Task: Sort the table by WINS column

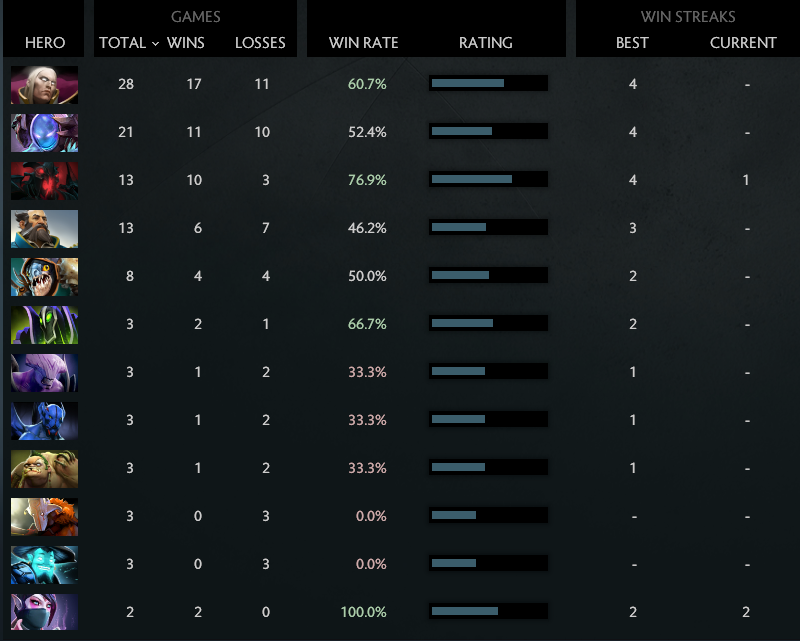Action: 185,43
